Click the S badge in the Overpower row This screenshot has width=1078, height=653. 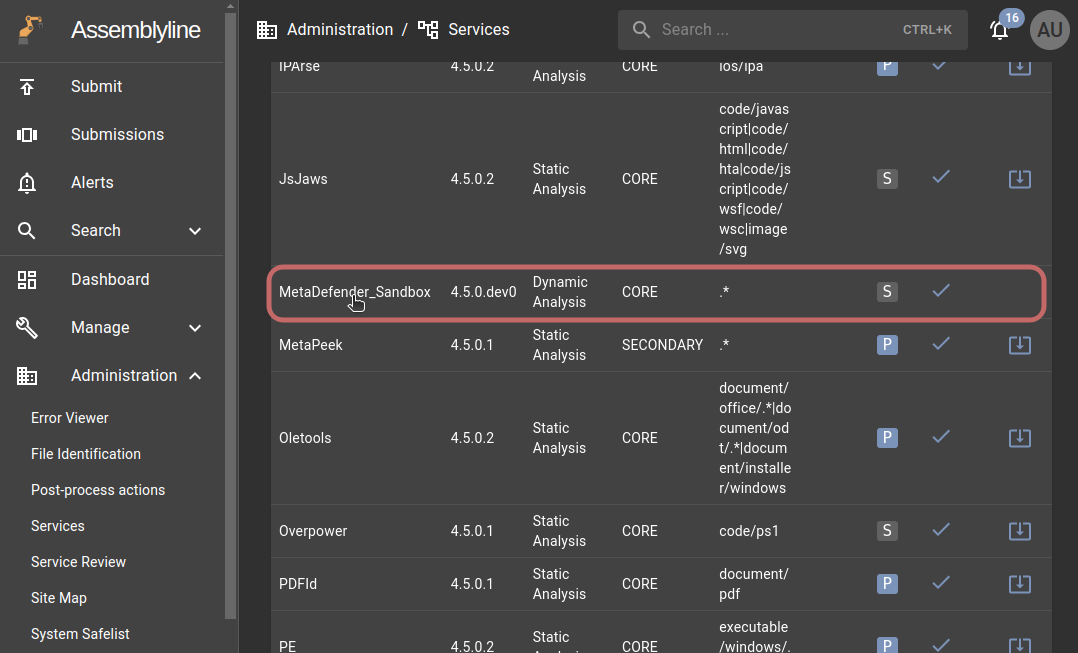click(887, 531)
